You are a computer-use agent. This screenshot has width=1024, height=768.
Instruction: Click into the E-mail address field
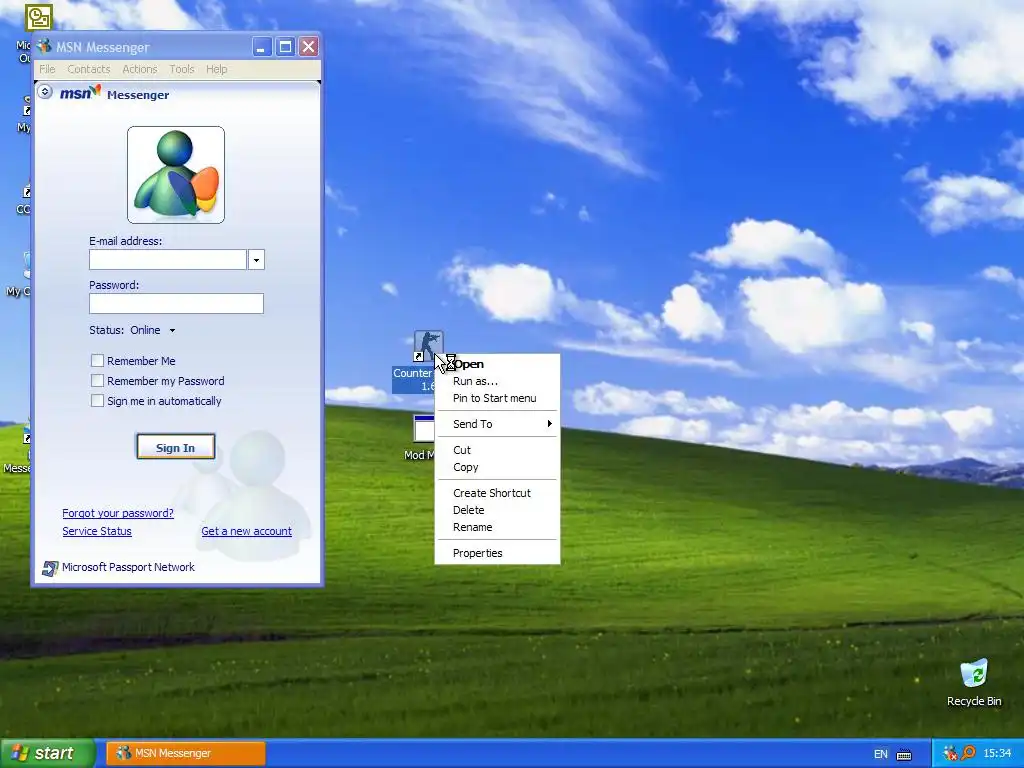click(x=168, y=260)
